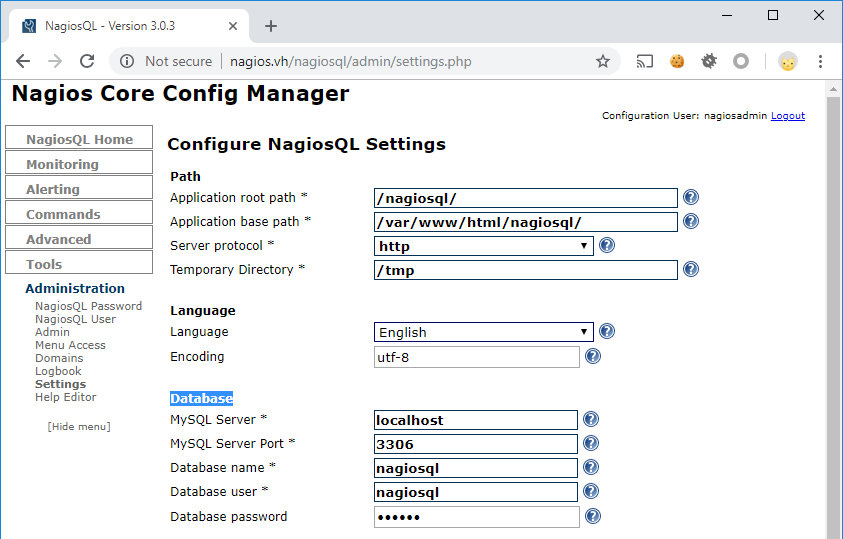Screen dimensions: 843x539
Task: Reload the NagiosQL page
Action: click(87, 61)
